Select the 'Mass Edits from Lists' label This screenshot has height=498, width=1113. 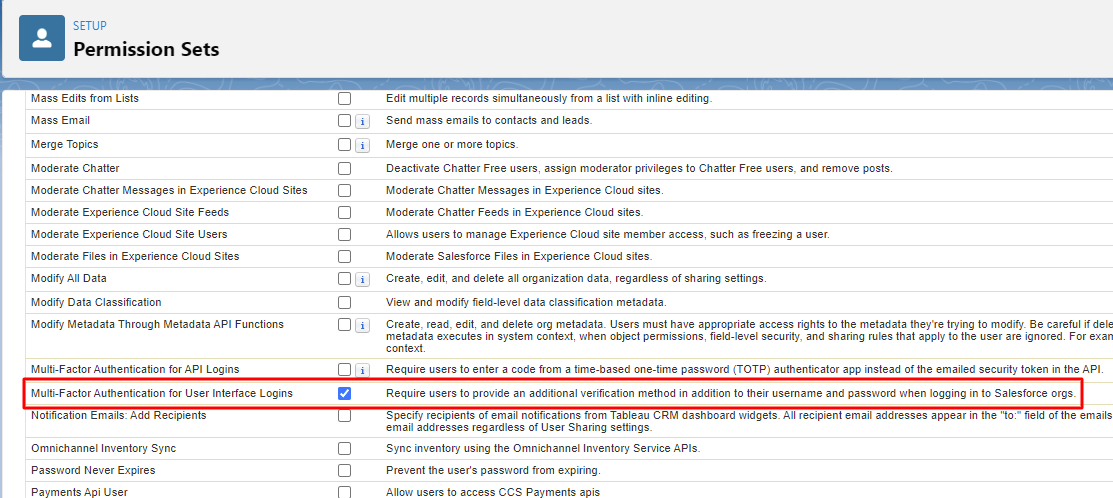click(x=85, y=99)
